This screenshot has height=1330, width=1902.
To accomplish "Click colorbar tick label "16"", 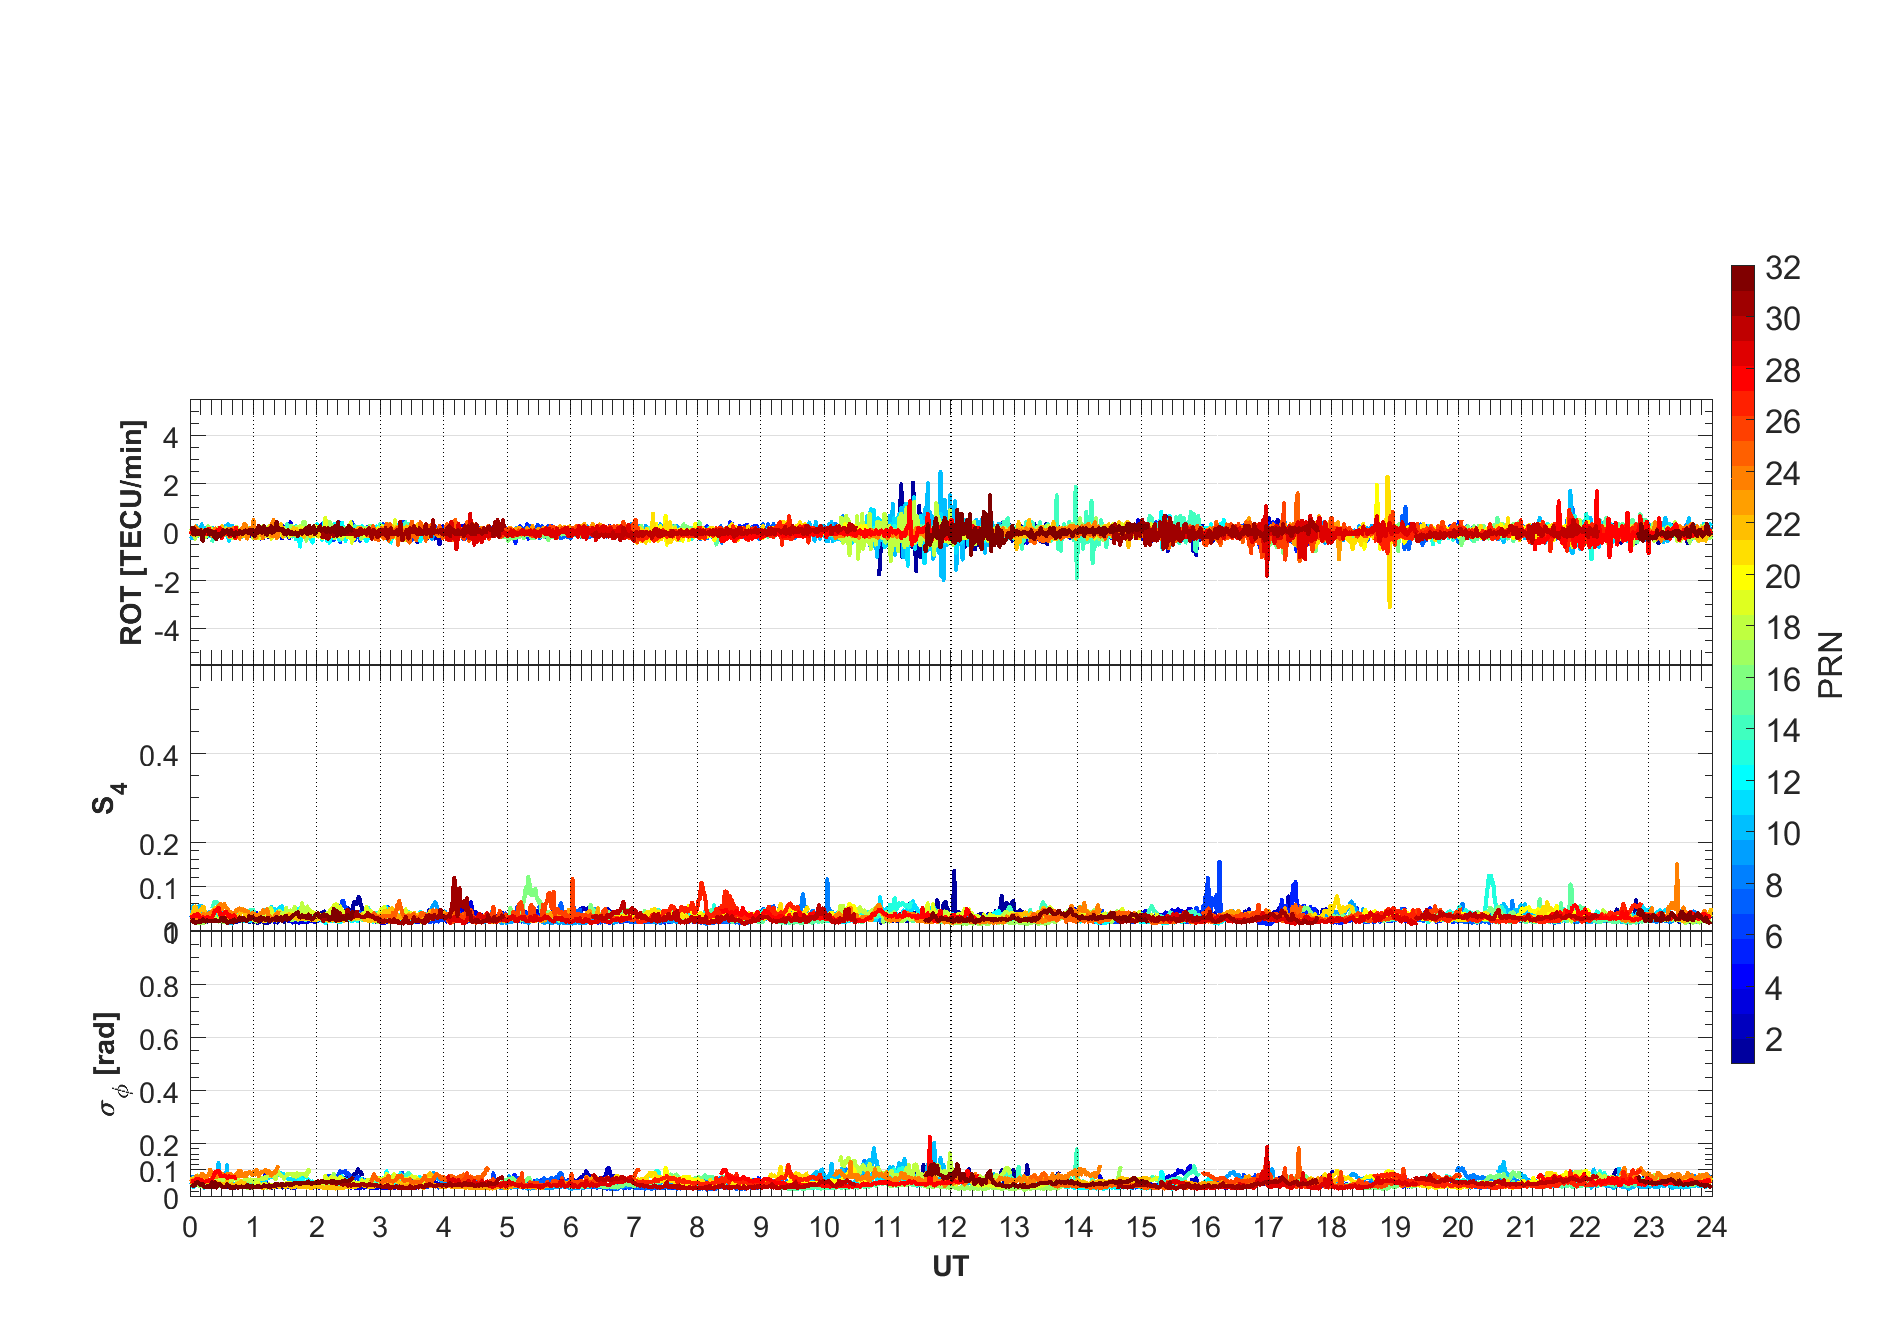I will [x=1783, y=680].
